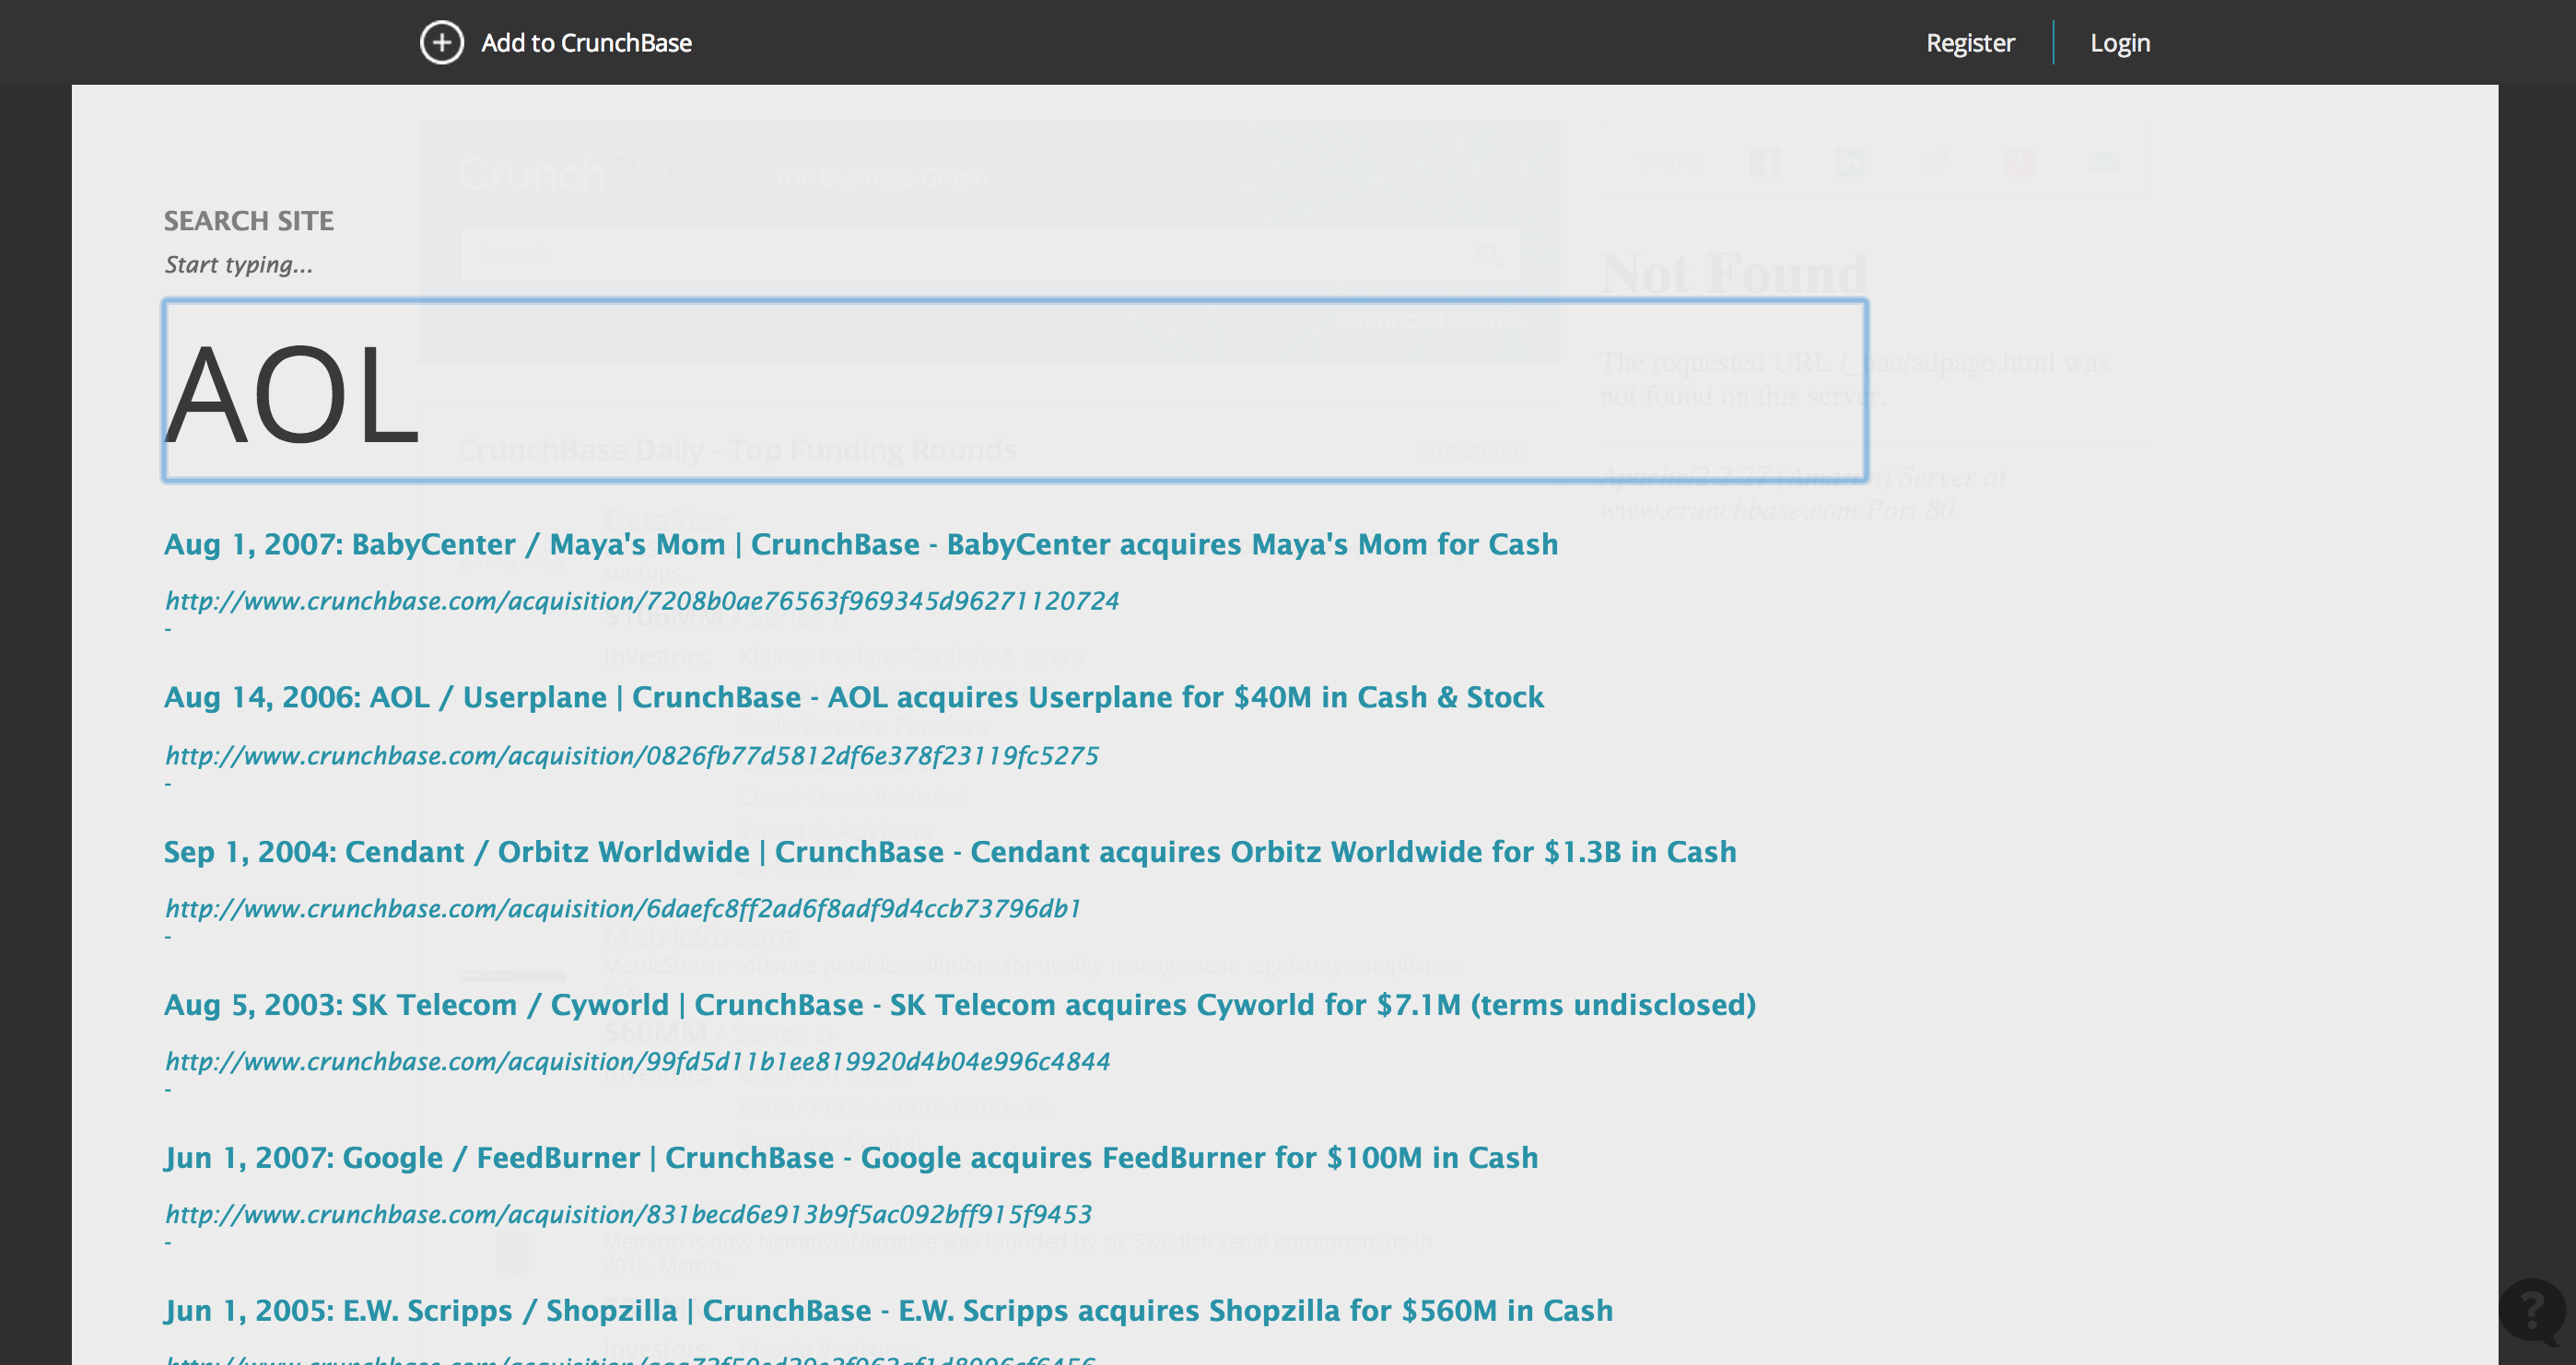Click the acquisition URL ending in 4e996c4844
The image size is (2576, 1365).
click(x=637, y=1061)
